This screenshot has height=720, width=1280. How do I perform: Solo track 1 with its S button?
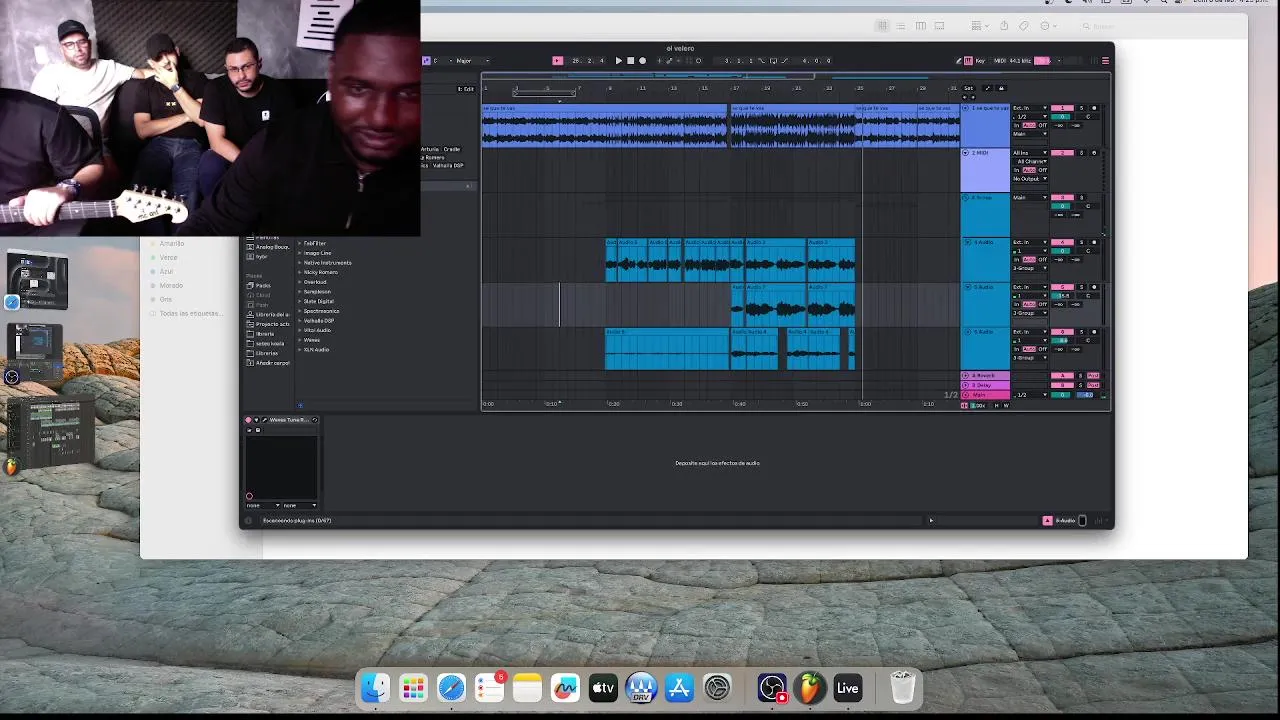(1081, 108)
